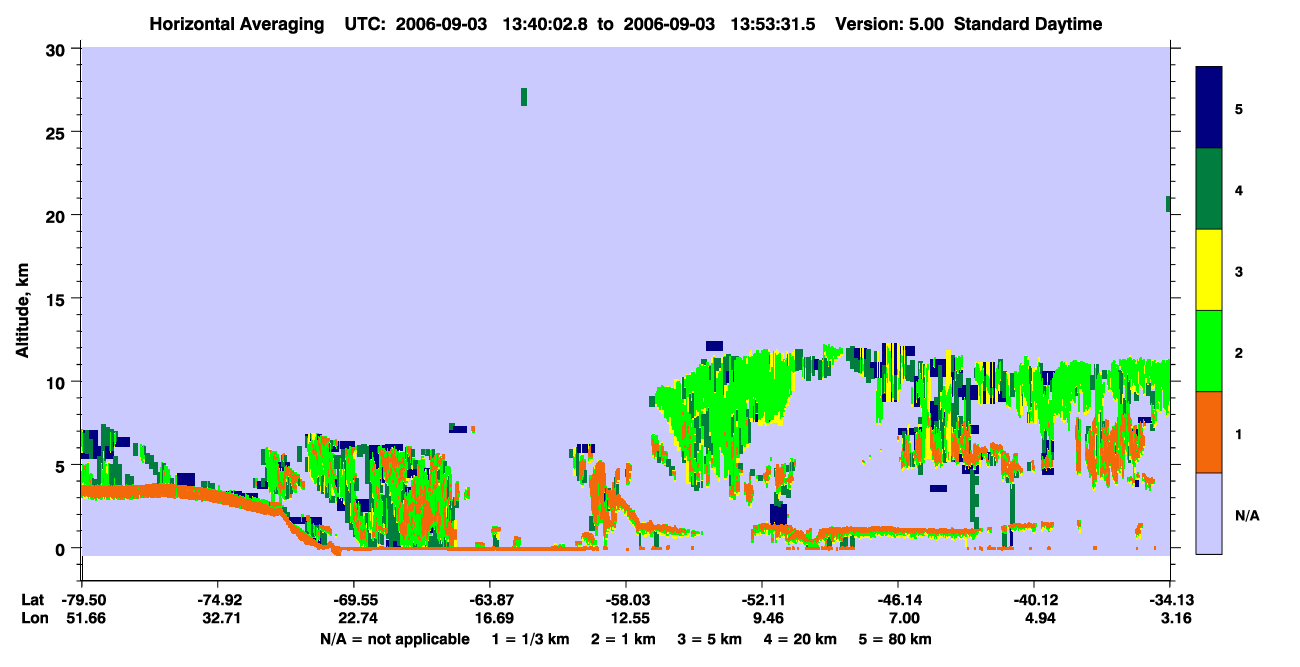1300x667 pixels.
Task: Click the latitude value -46.14
Action: (x=898, y=600)
